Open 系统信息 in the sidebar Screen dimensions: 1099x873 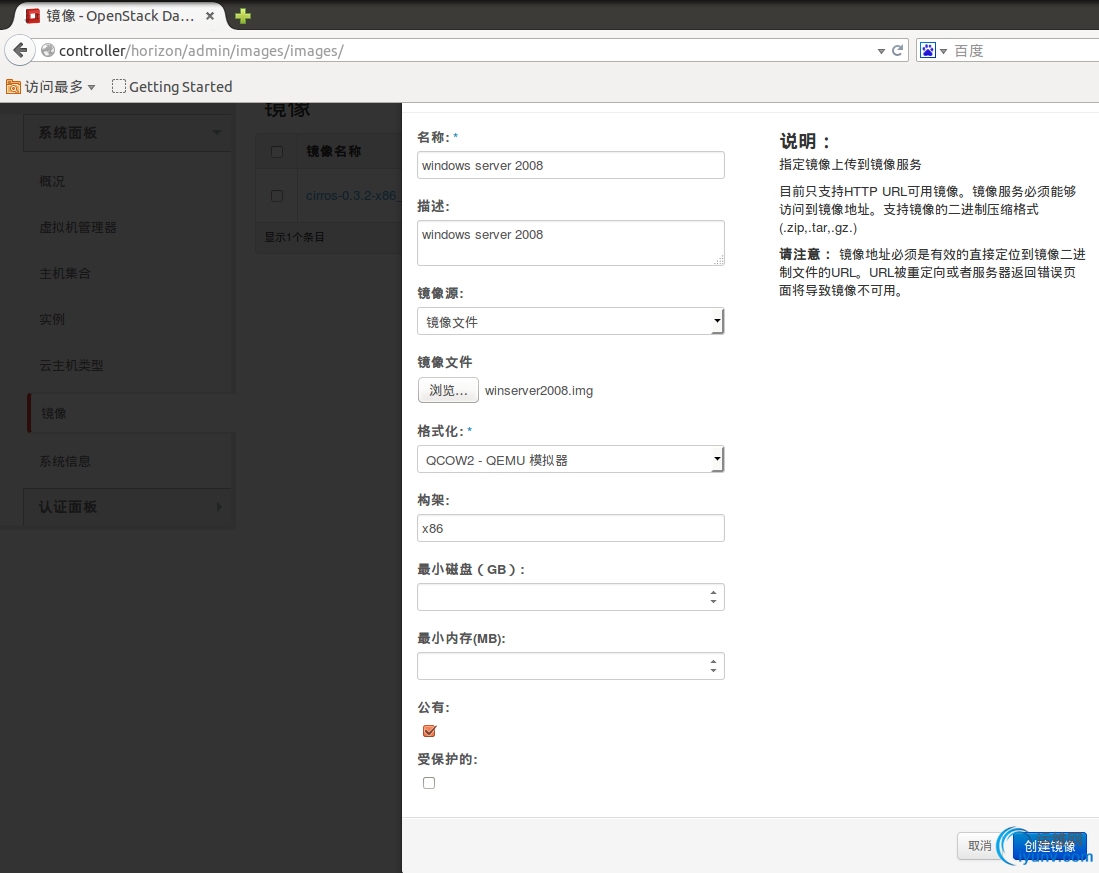click(x=65, y=461)
